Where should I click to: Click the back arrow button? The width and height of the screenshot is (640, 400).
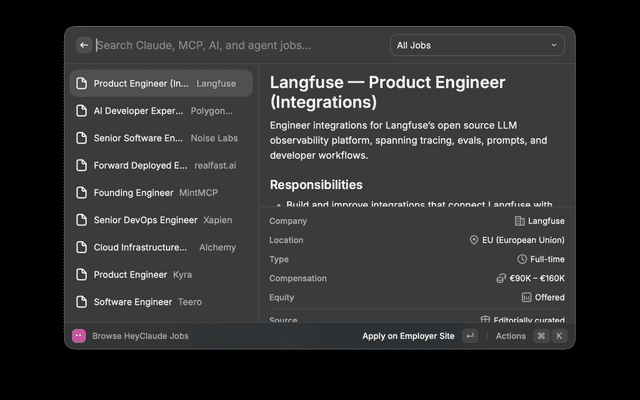pyautogui.click(x=84, y=45)
